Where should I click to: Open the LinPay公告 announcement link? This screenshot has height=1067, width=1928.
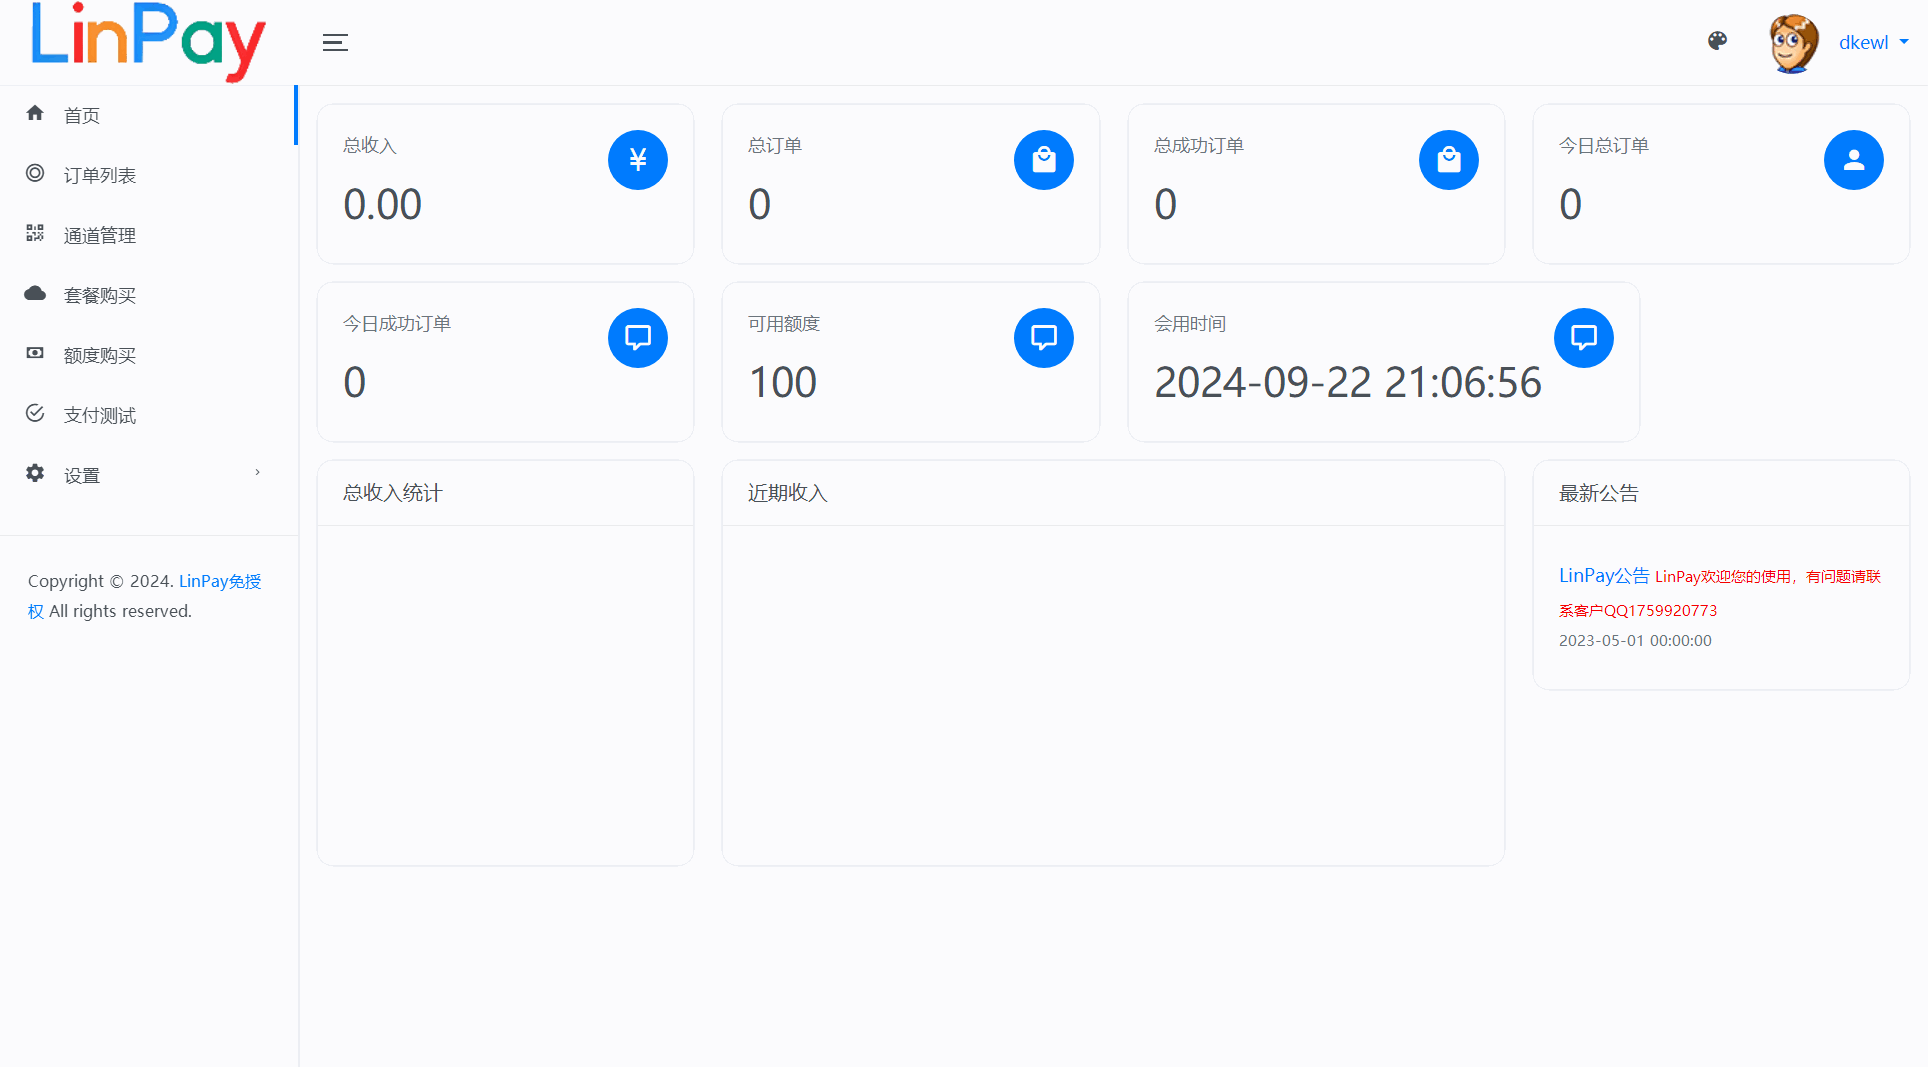pos(1603,575)
